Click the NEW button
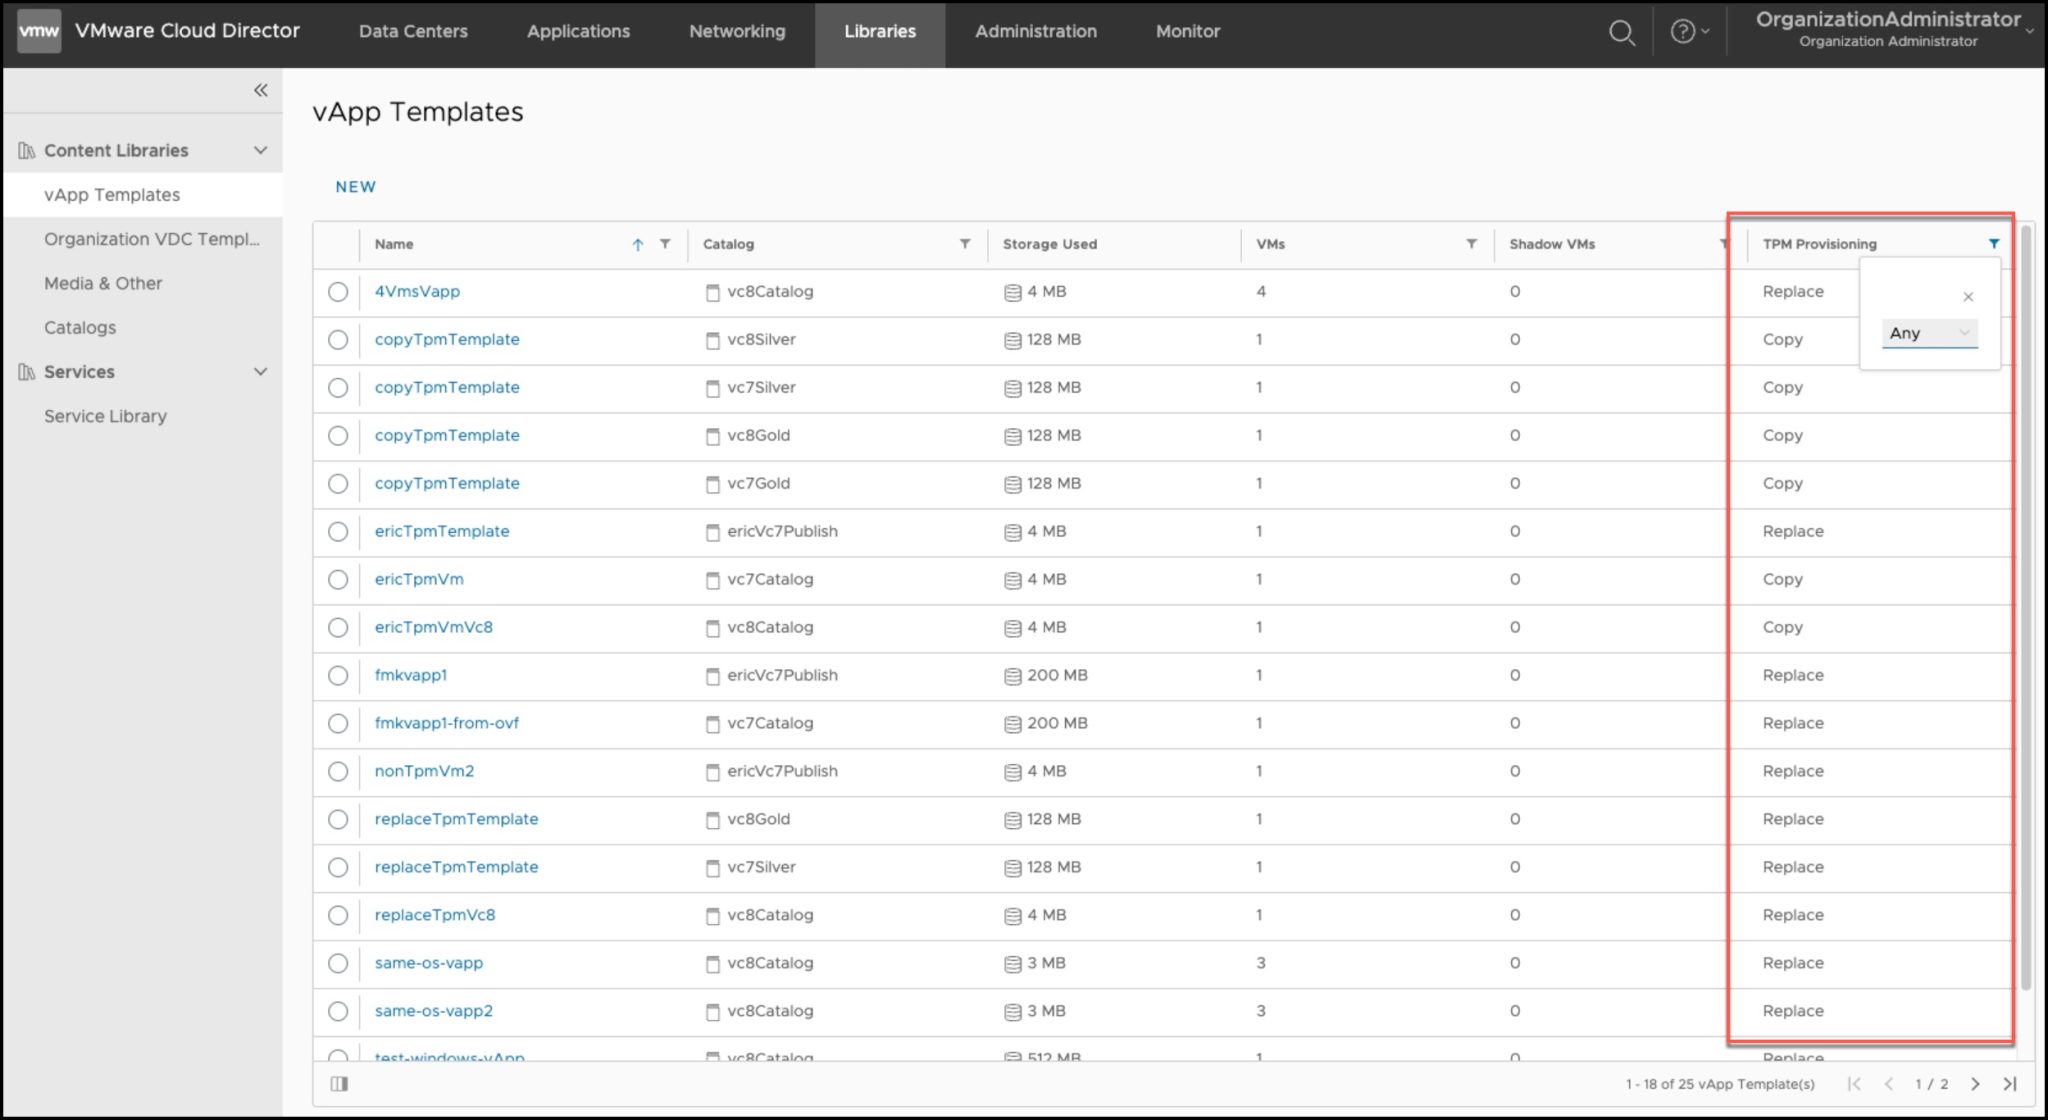The image size is (2048, 1120). (x=355, y=186)
